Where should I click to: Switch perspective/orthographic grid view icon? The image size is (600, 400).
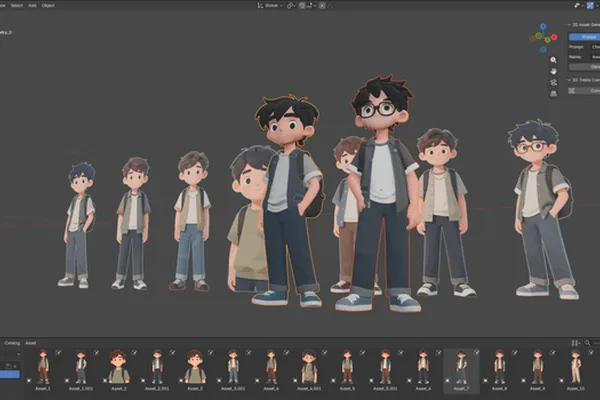pyautogui.click(x=553, y=93)
